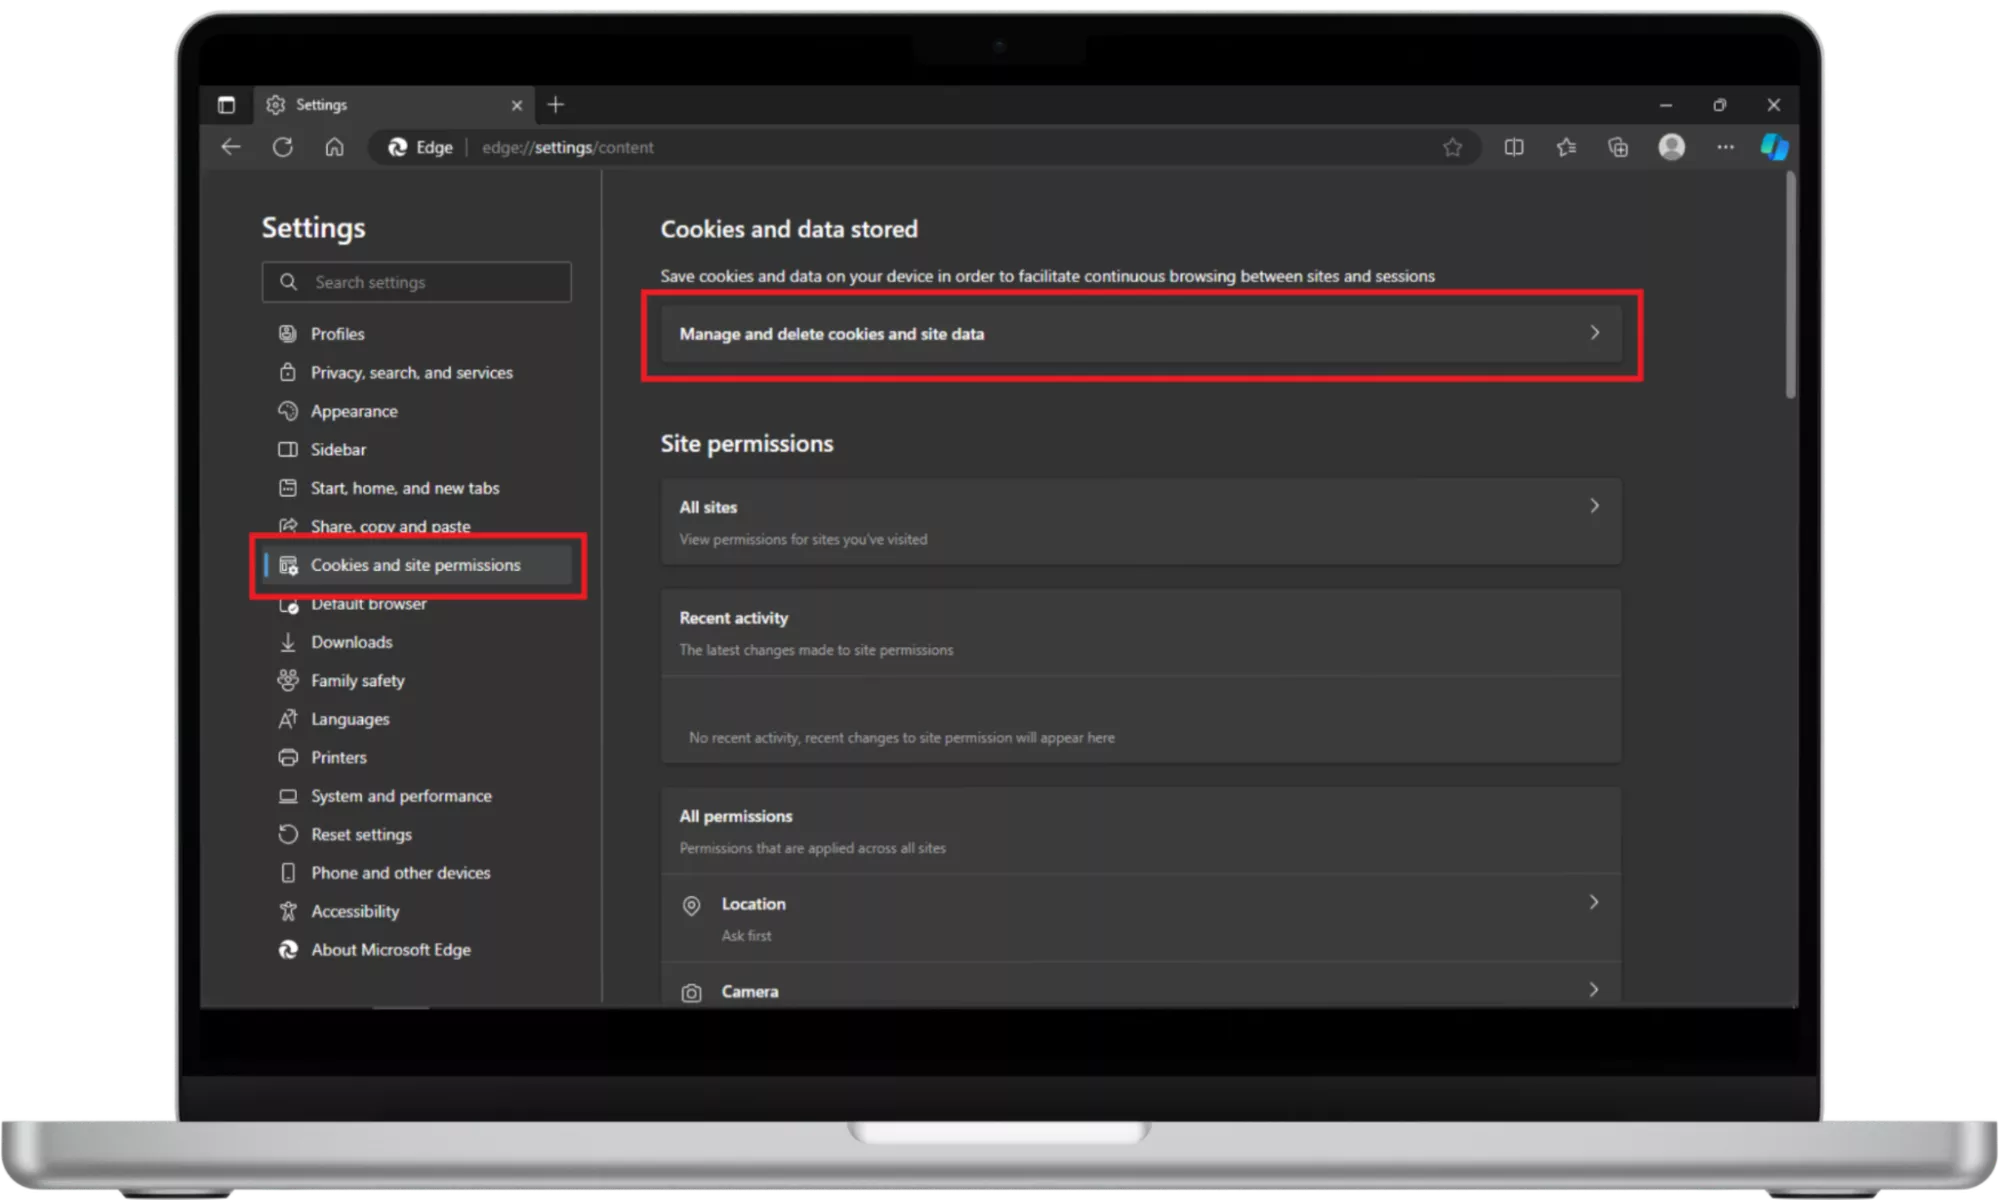The width and height of the screenshot is (1999, 1200).
Task: Open a new tab with plus button
Action: point(556,105)
